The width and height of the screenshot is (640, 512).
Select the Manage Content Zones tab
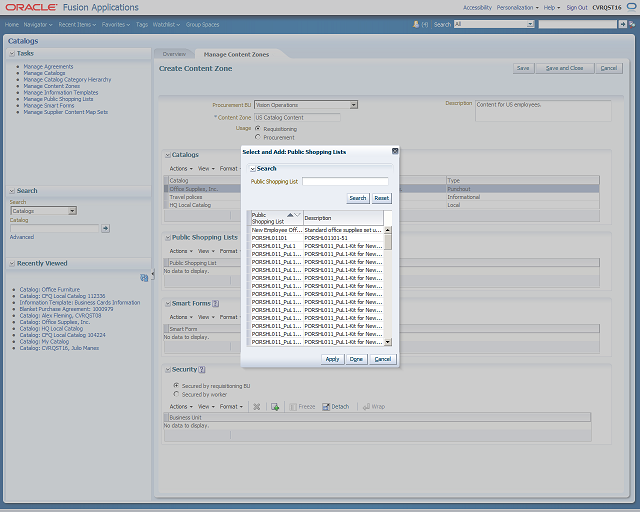coord(236,54)
